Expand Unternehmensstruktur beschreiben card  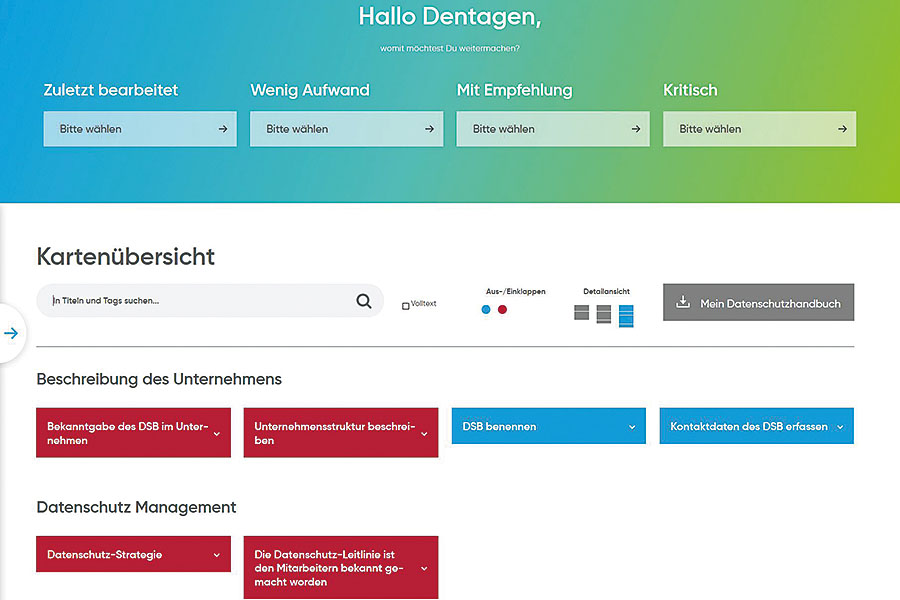coord(424,434)
